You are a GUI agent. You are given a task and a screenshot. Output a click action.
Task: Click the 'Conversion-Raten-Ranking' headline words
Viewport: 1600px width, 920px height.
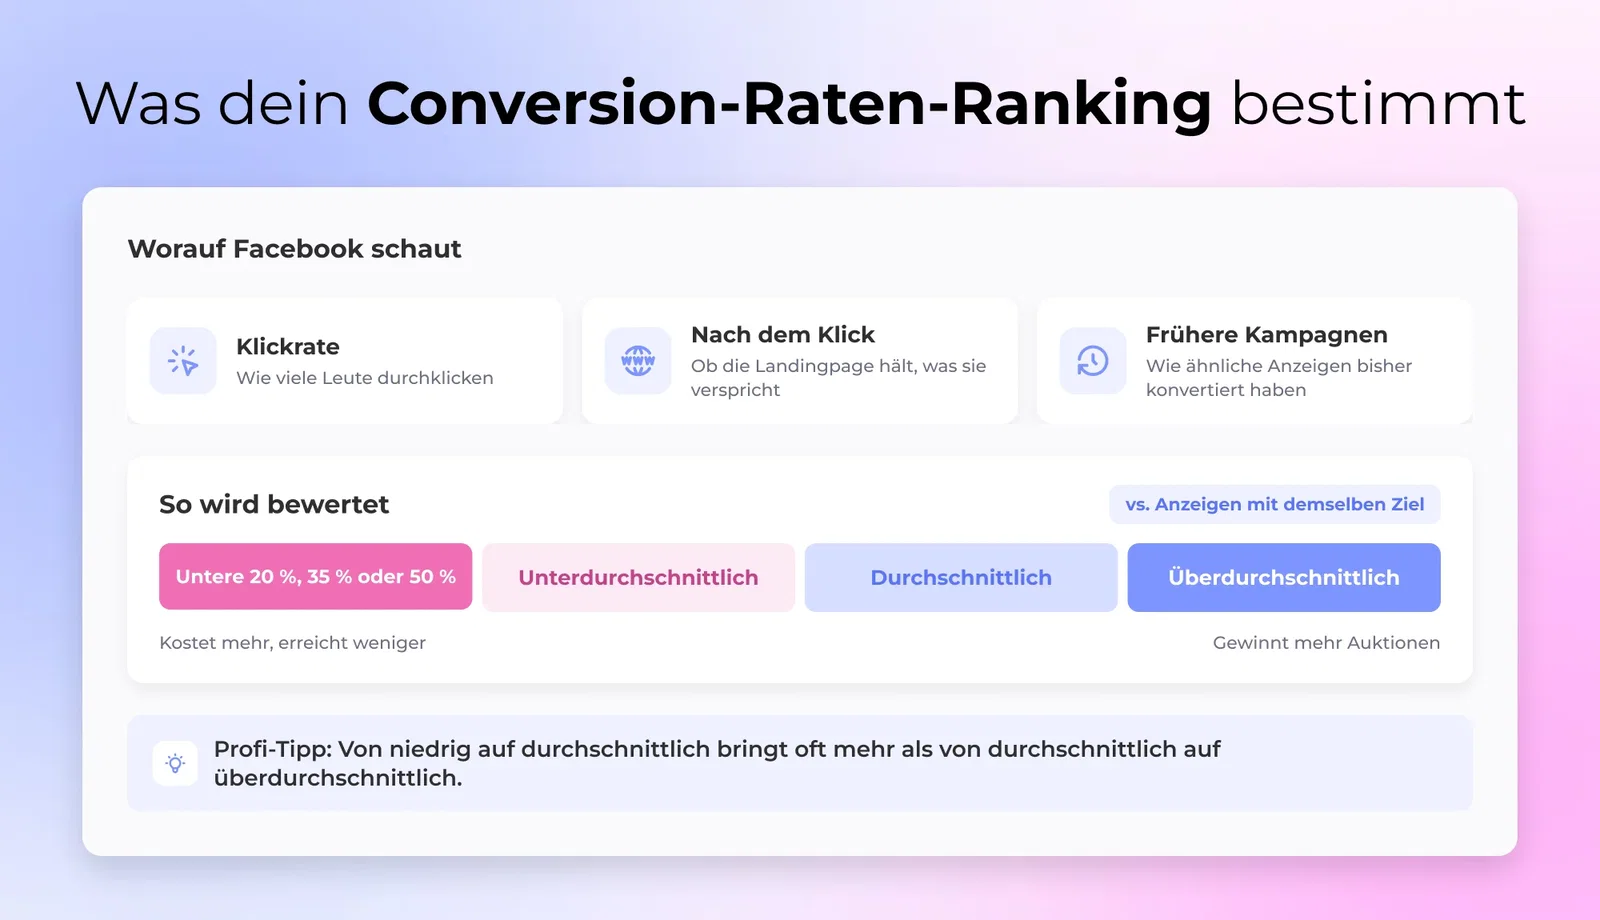click(790, 103)
